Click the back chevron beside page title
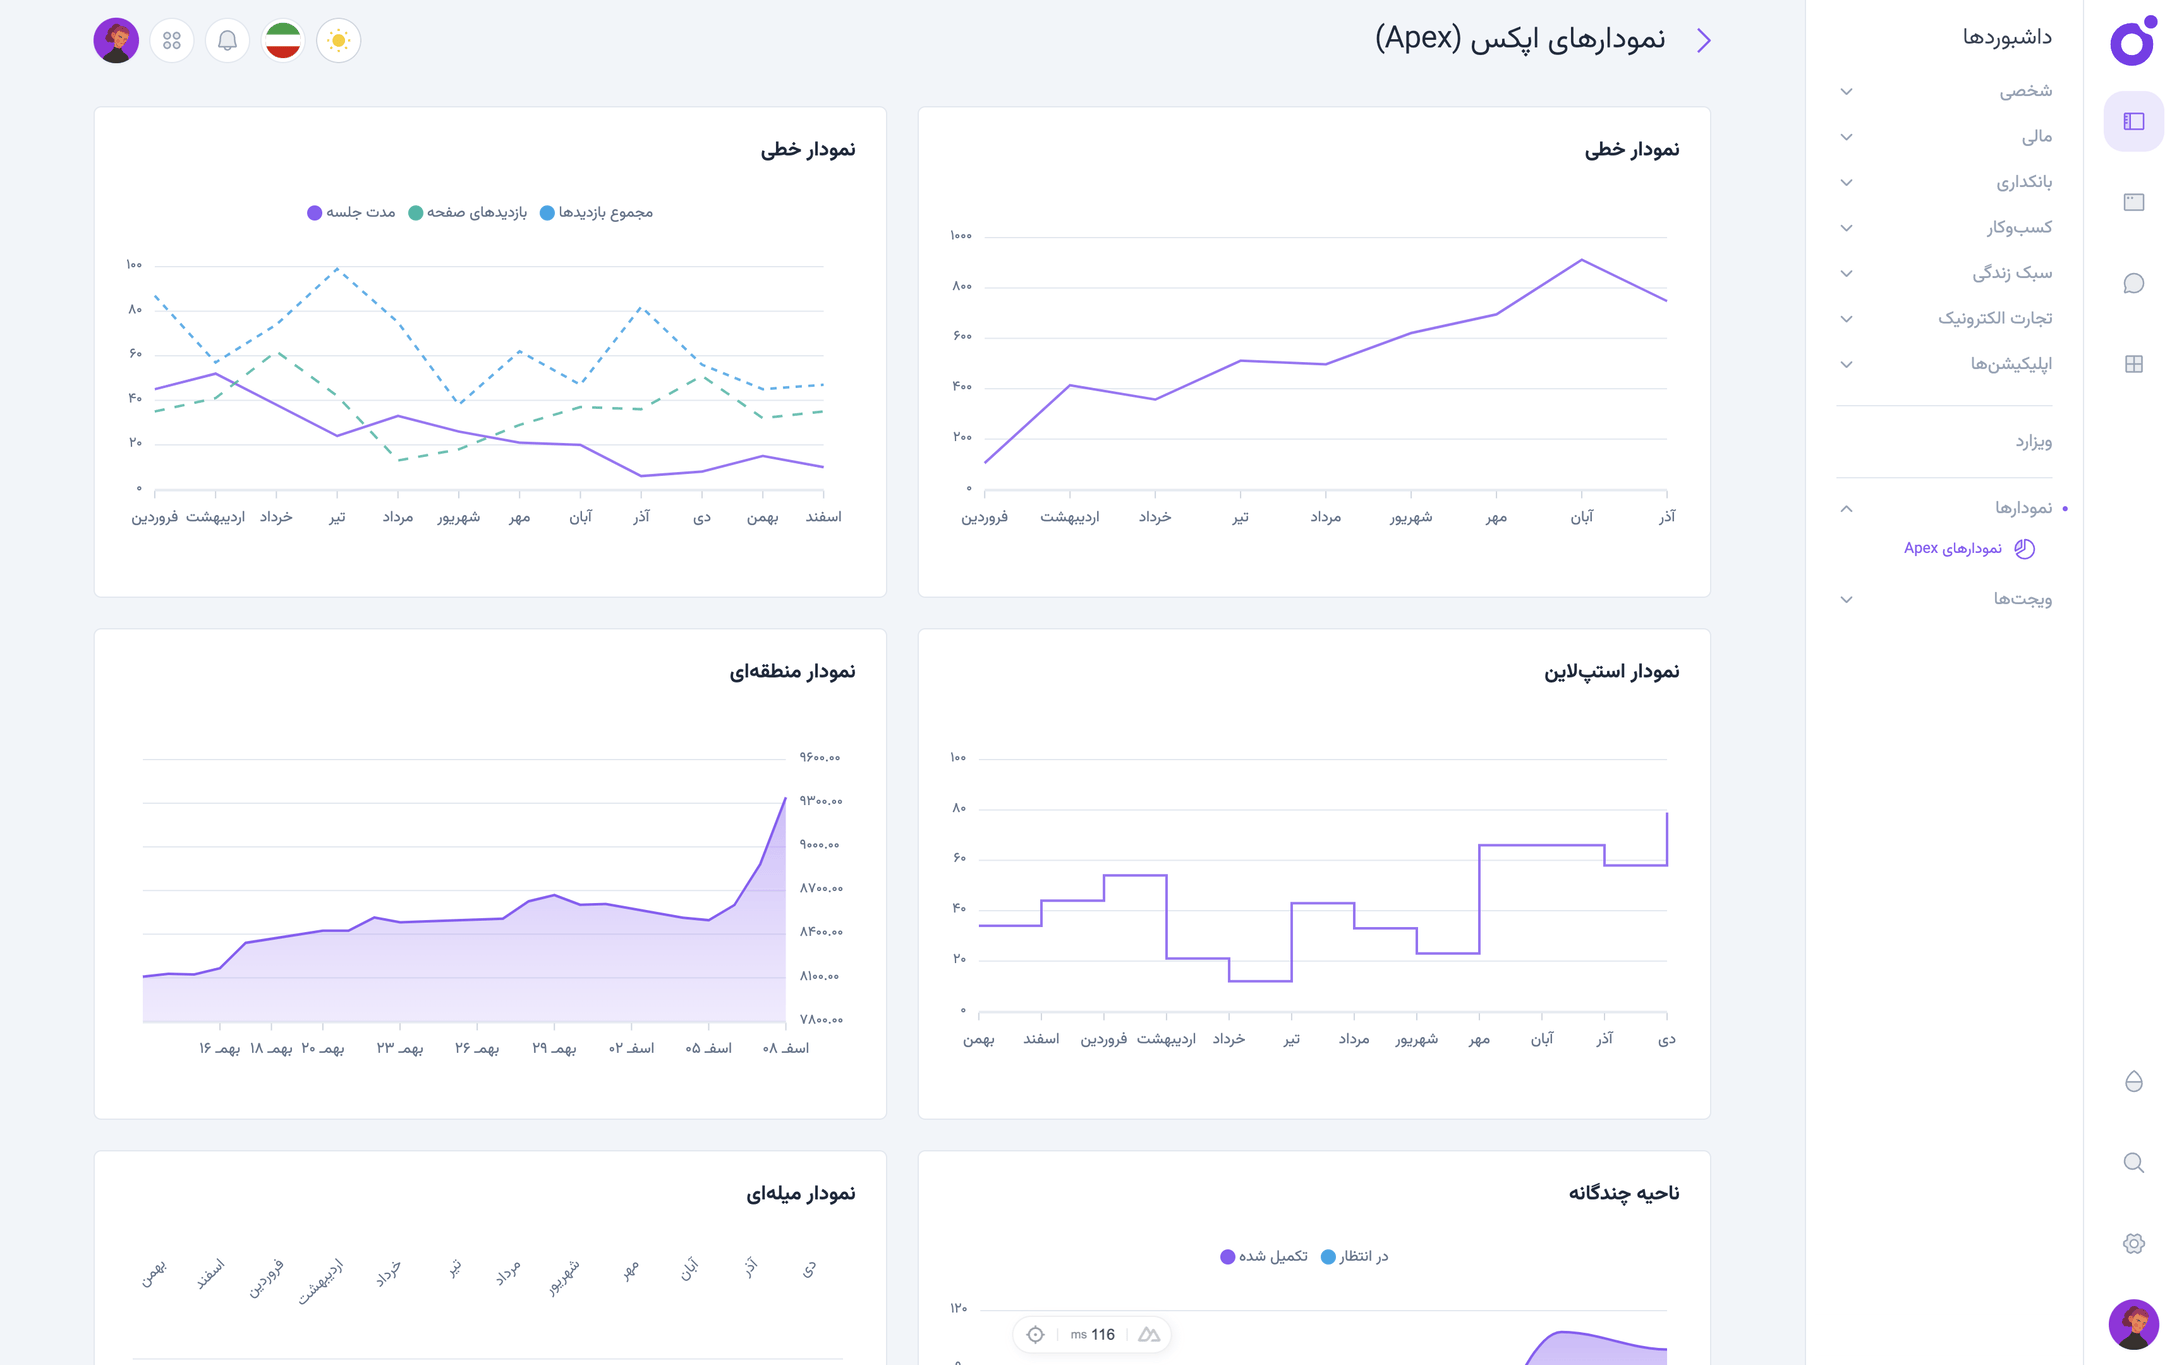Image resolution: width=2184 pixels, height=1365 pixels. (1704, 40)
